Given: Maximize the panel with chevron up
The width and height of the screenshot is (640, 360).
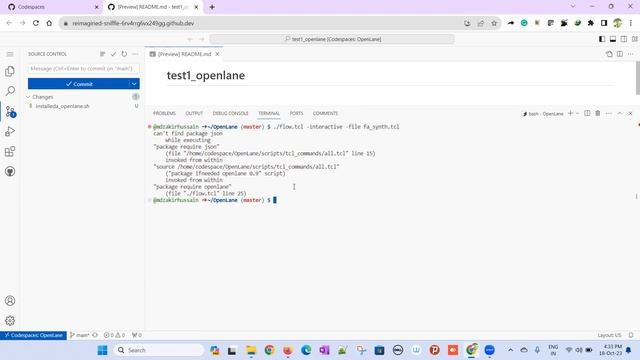Looking at the screenshot, I should coord(620,113).
